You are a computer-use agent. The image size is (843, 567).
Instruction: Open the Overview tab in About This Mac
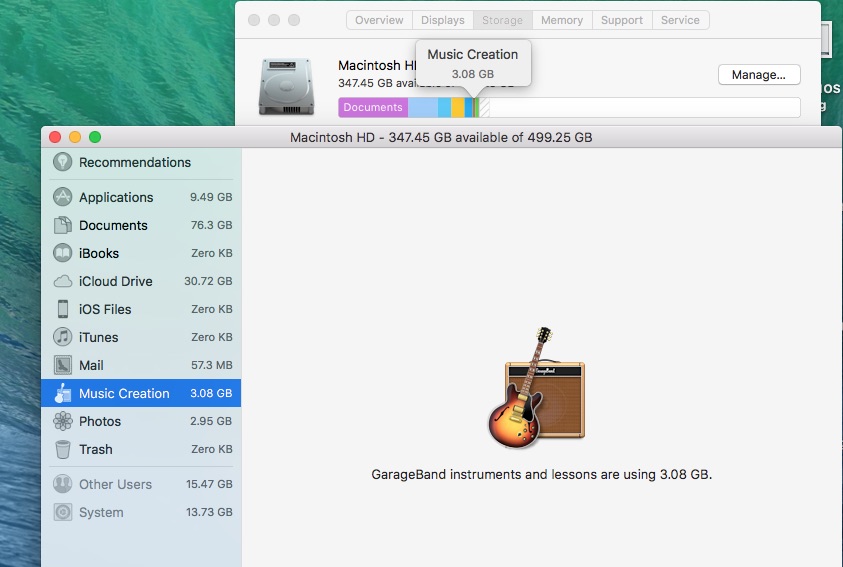[379, 20]
